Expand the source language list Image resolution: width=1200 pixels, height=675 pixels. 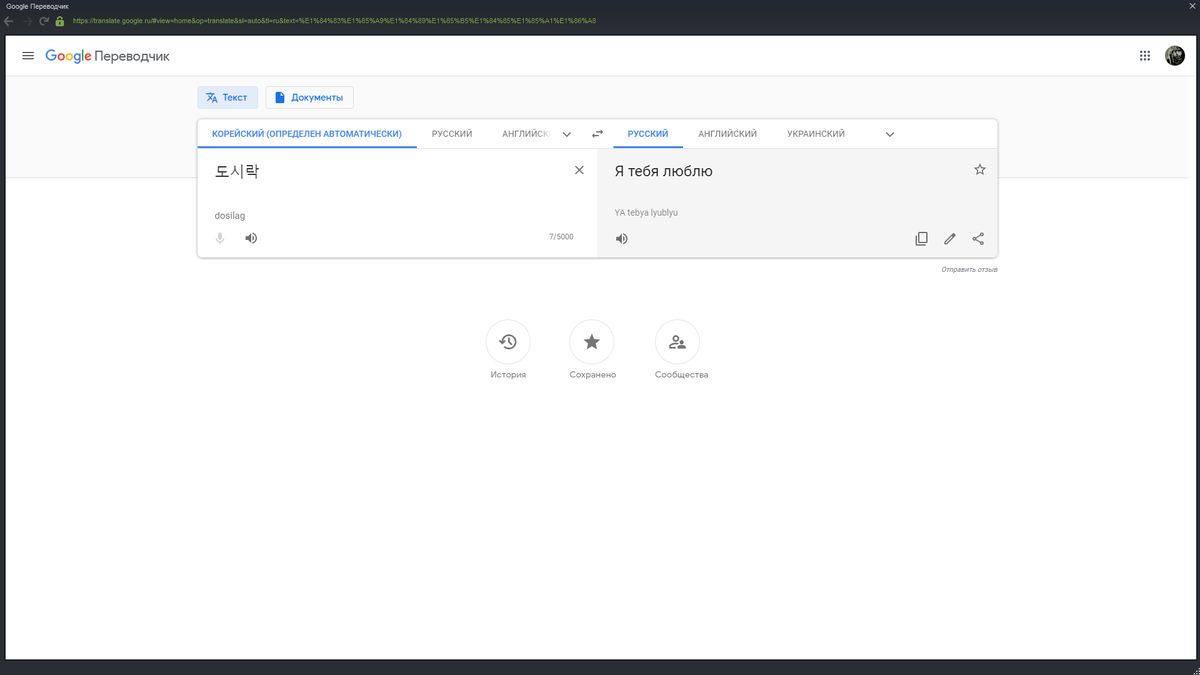(x=567, y=134)
